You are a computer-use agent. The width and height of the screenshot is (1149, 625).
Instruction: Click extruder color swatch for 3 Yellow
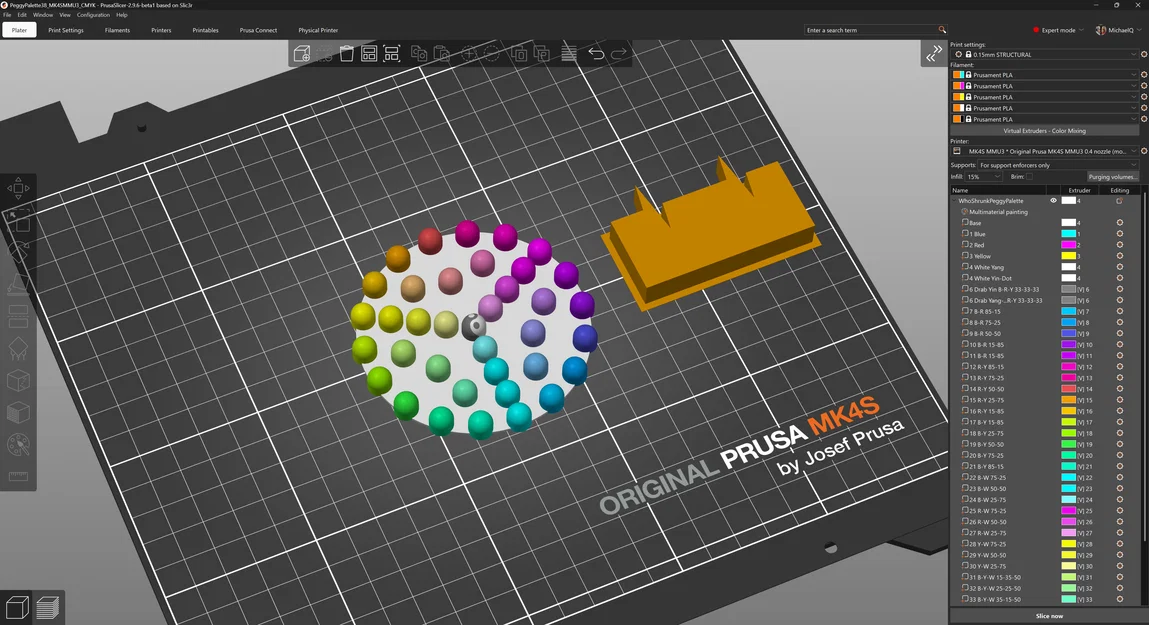(1068, 256)
